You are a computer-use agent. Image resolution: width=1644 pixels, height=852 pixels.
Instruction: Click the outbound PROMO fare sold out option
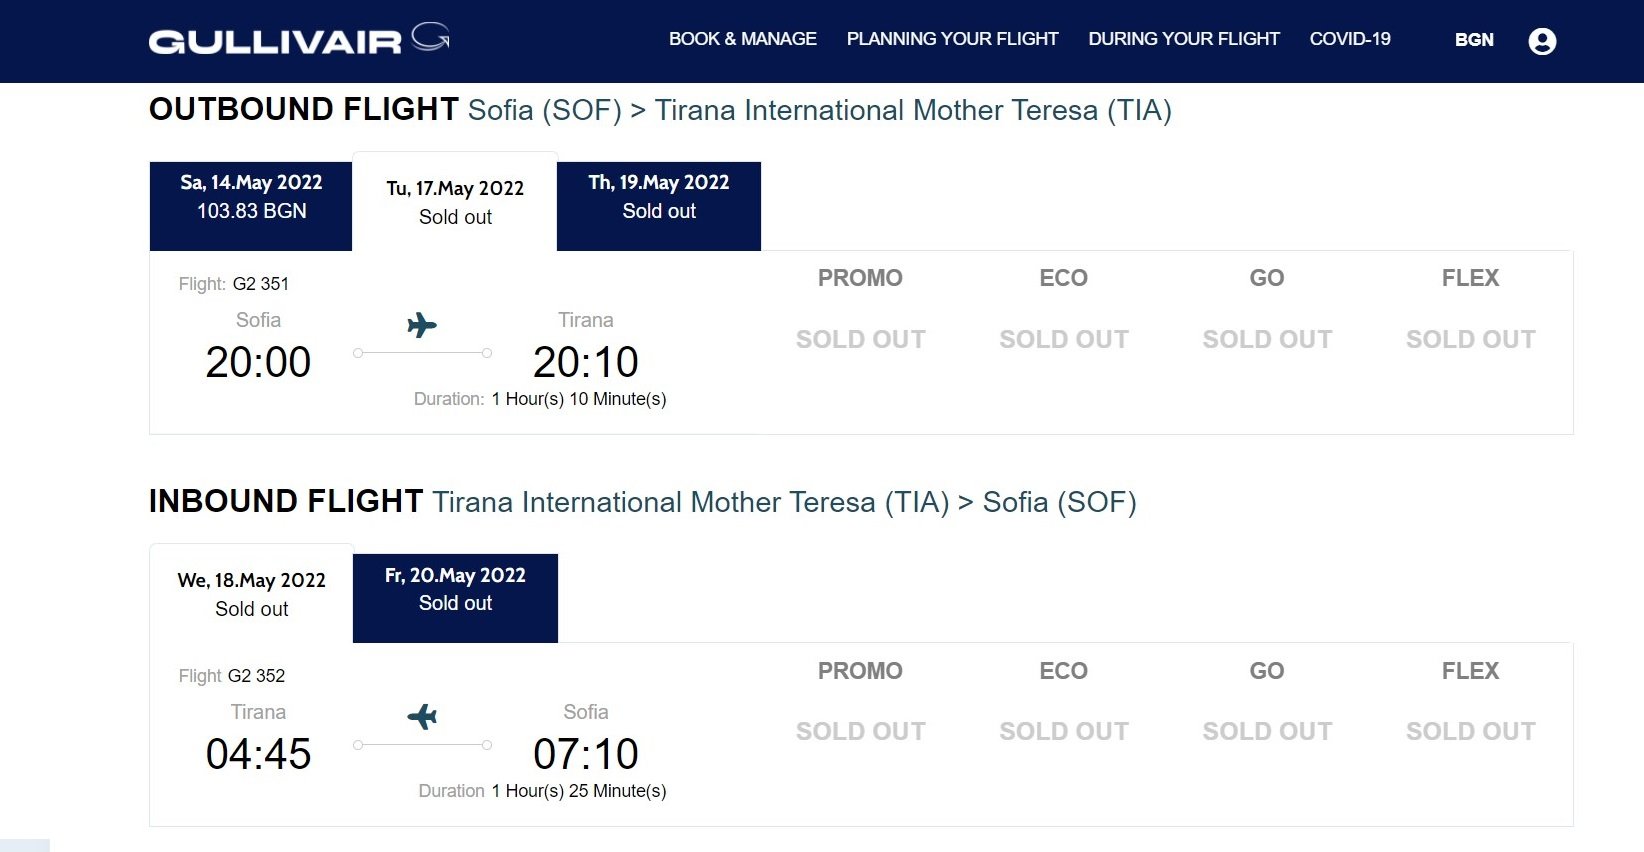(x=860, y=340)
